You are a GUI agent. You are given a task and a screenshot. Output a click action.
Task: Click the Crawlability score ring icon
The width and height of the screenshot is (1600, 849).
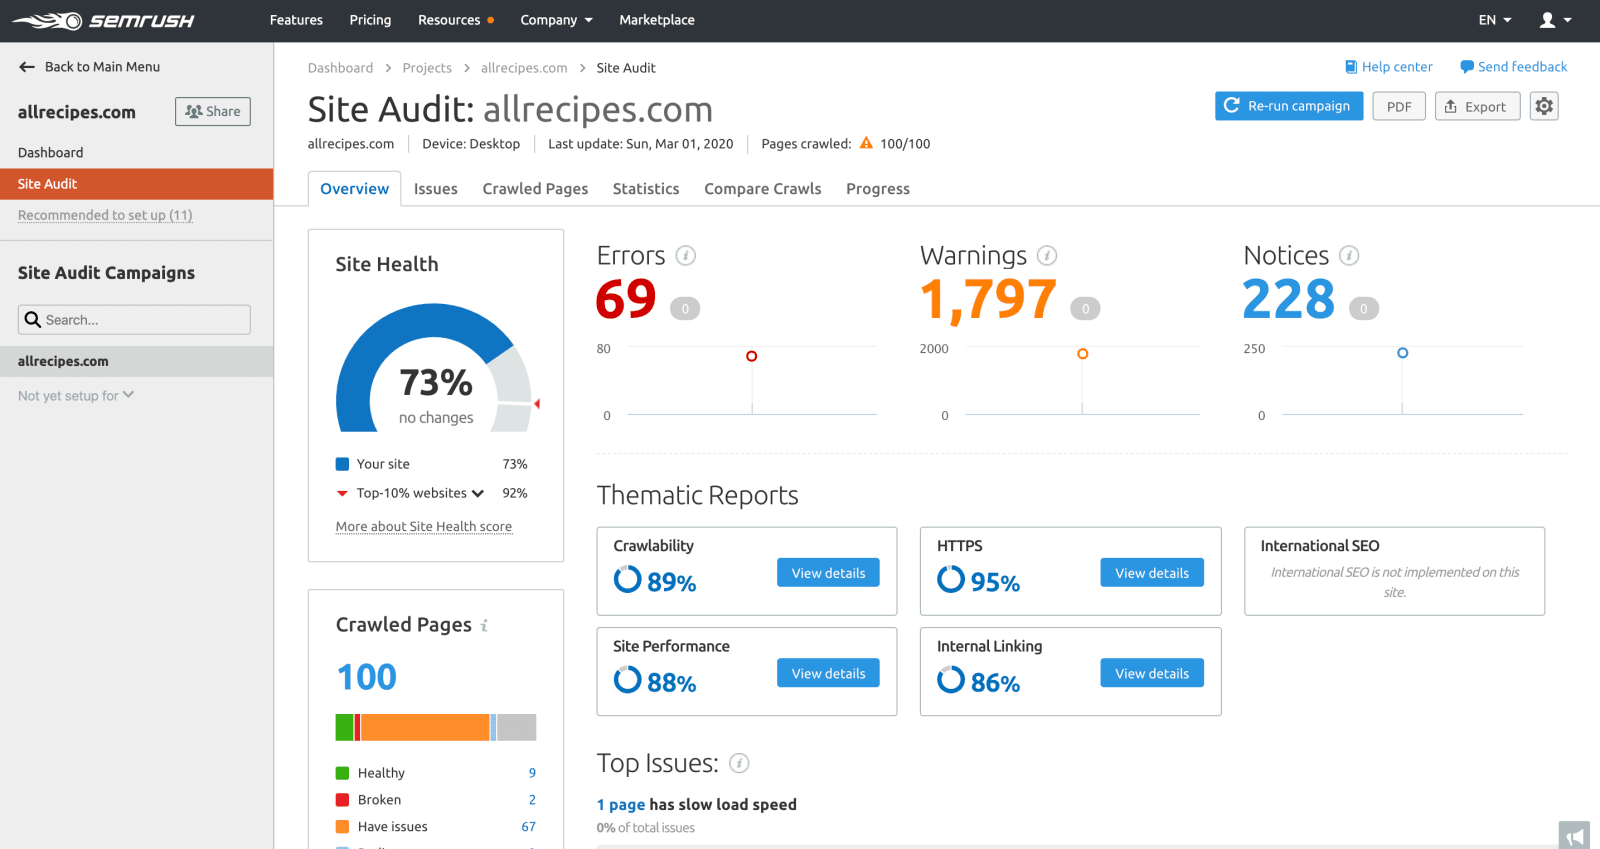coord(627,579)
